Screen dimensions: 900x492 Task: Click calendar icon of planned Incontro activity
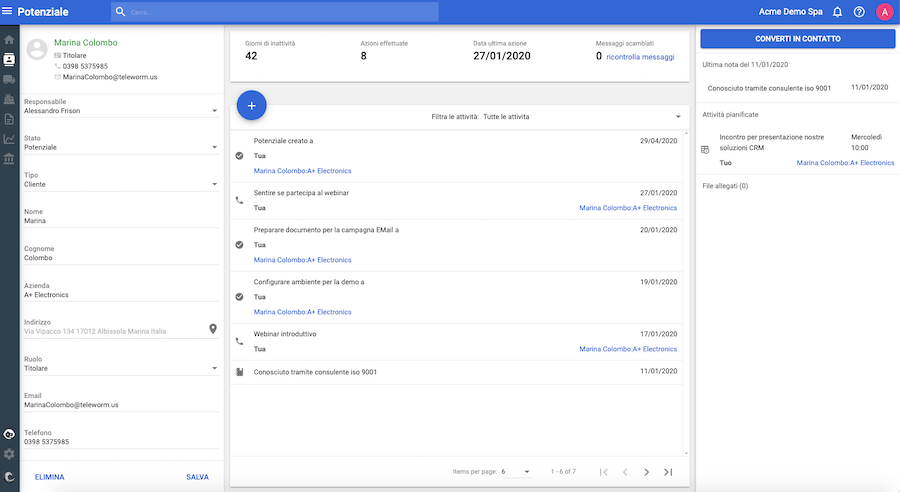[x=705, y=150]
